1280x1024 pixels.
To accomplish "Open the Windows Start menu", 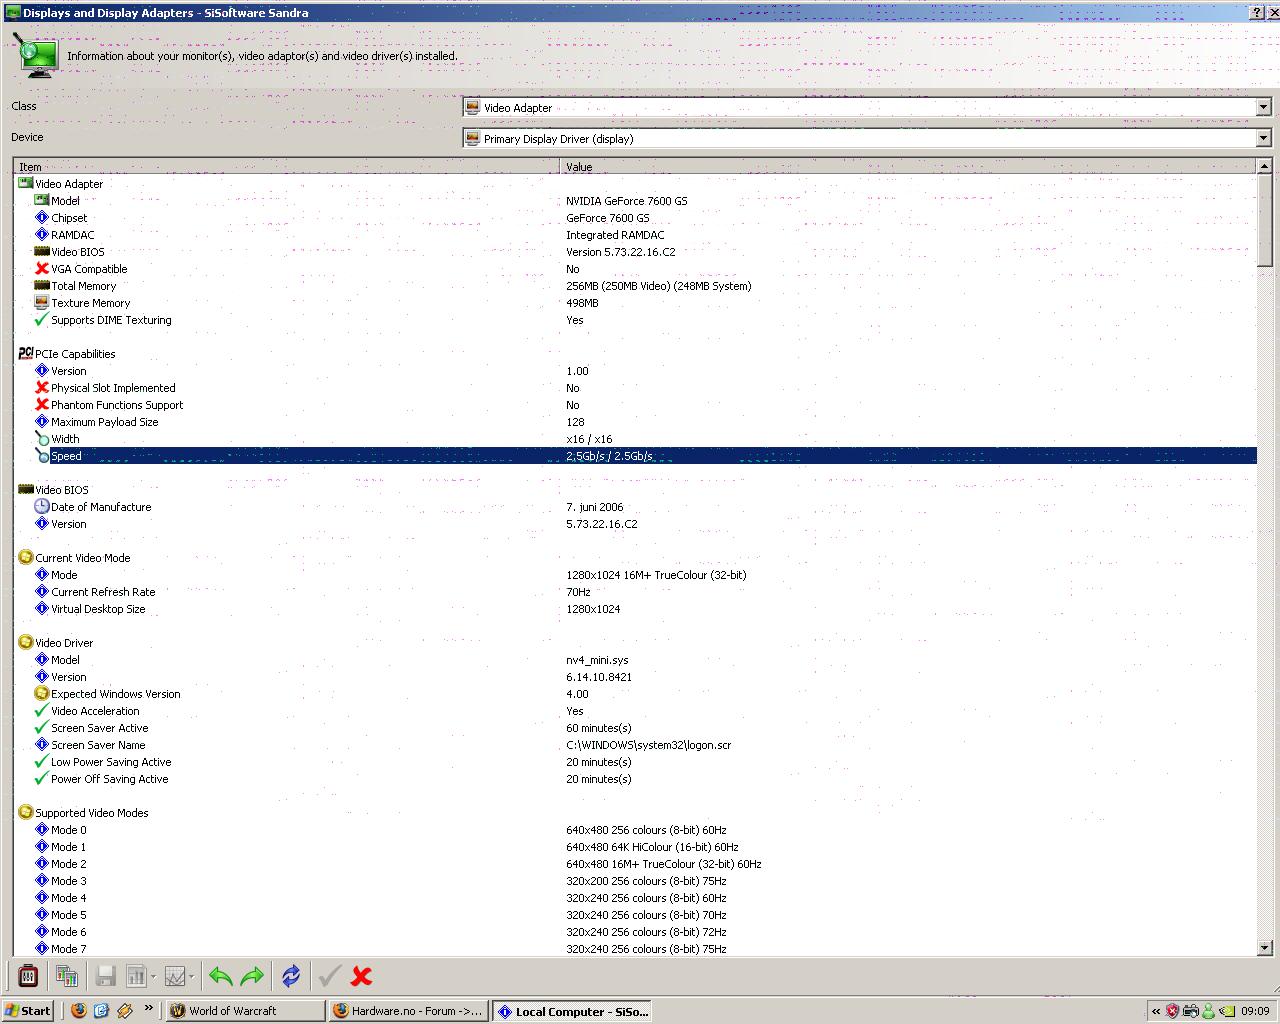I will click(28, 1011).
